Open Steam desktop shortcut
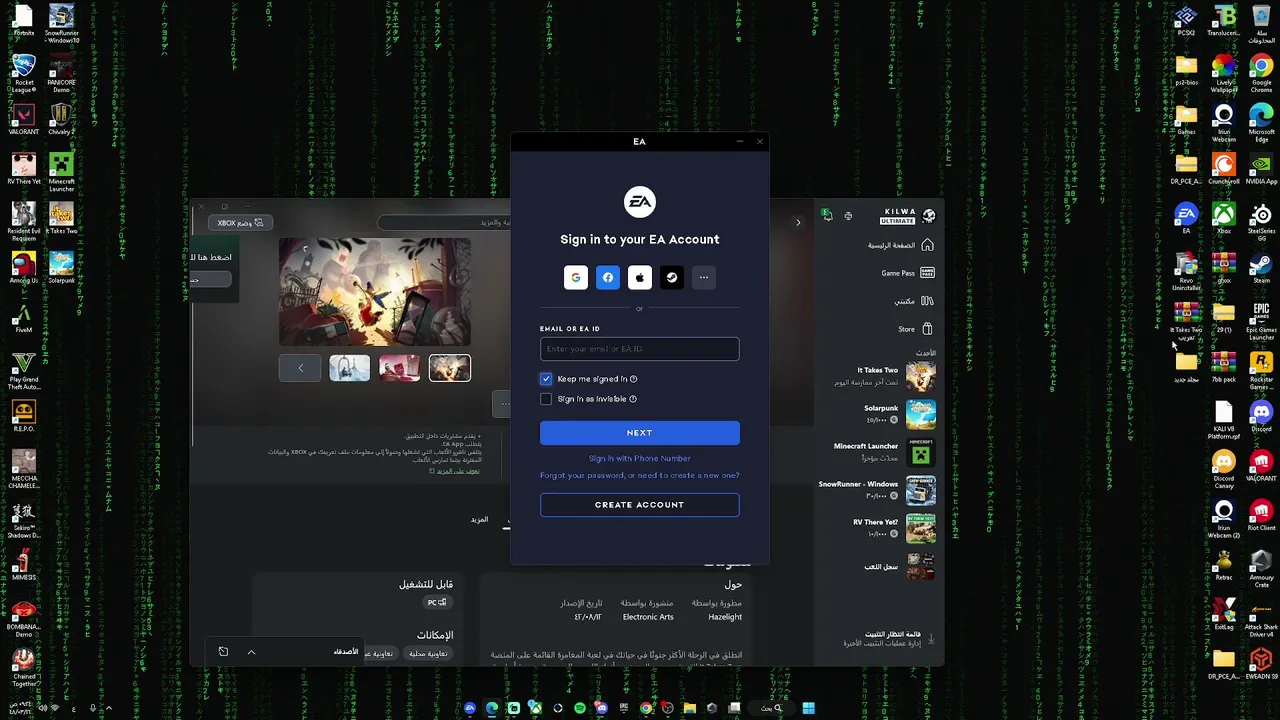This screenshot has height=720, width=1280. click(1261, 267)
